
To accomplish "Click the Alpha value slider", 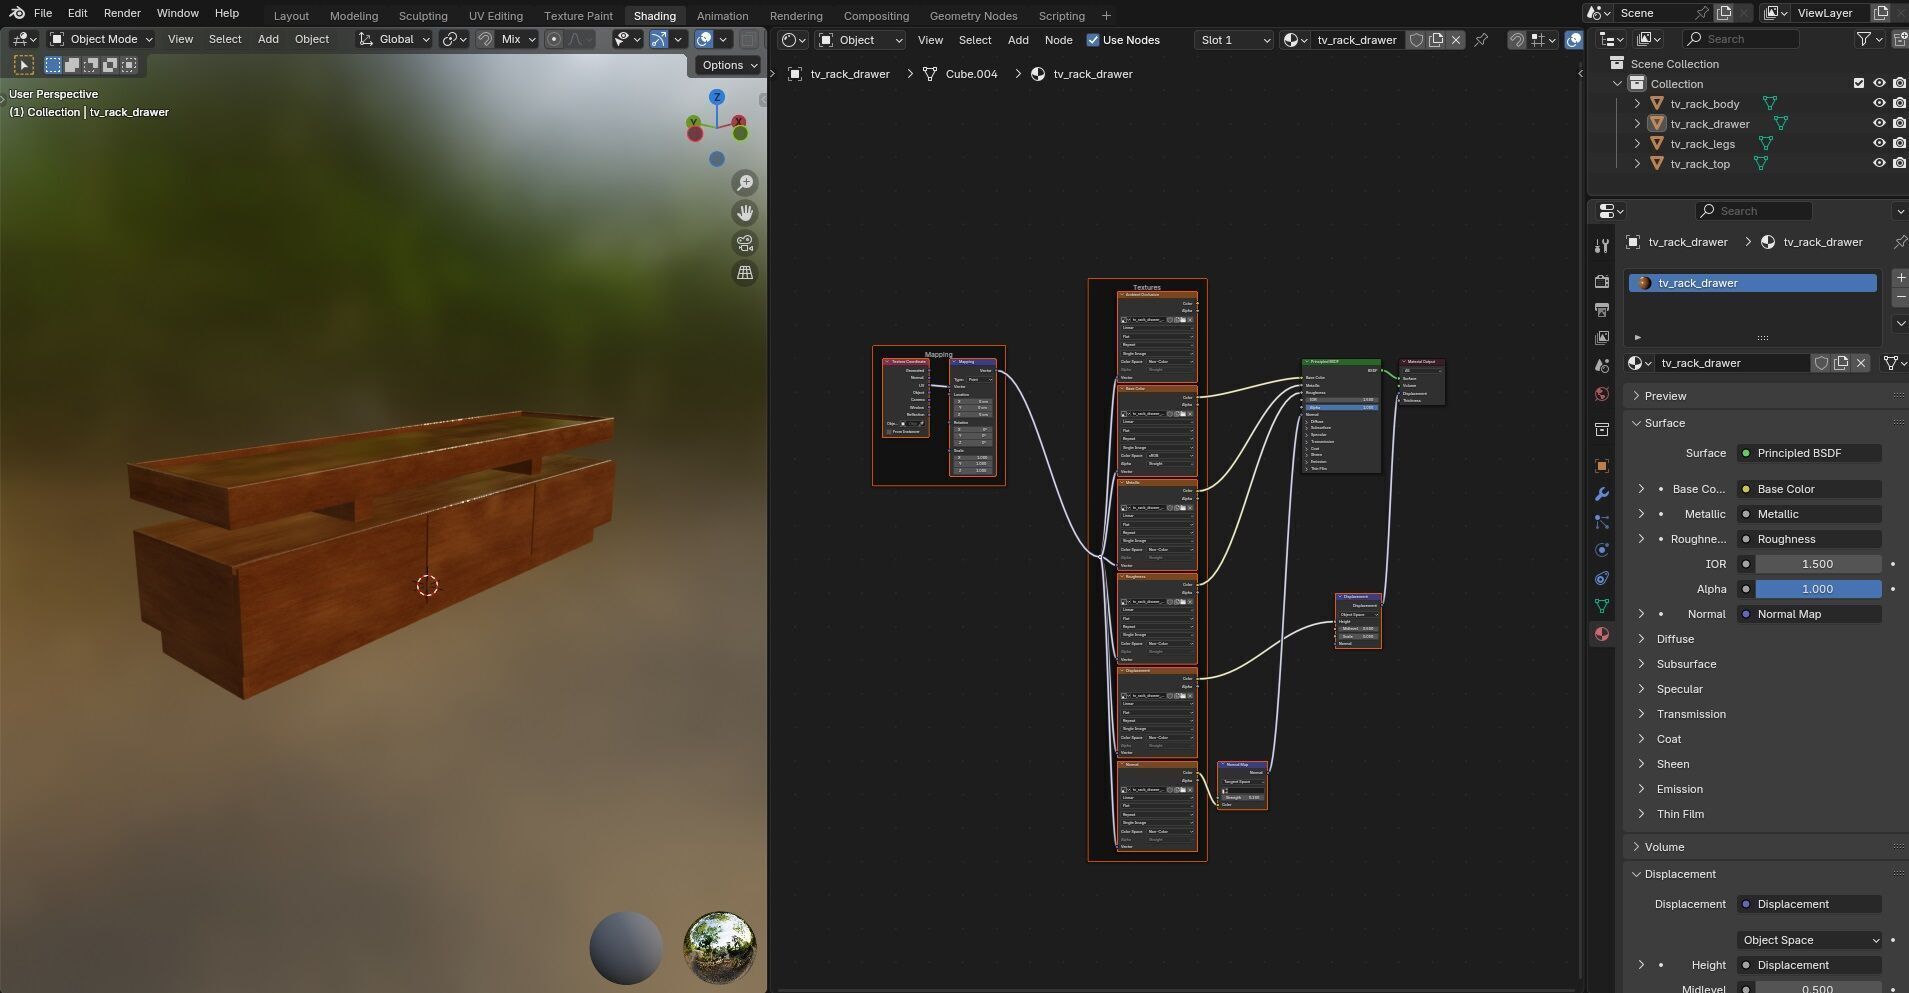I will (1818, 589).
